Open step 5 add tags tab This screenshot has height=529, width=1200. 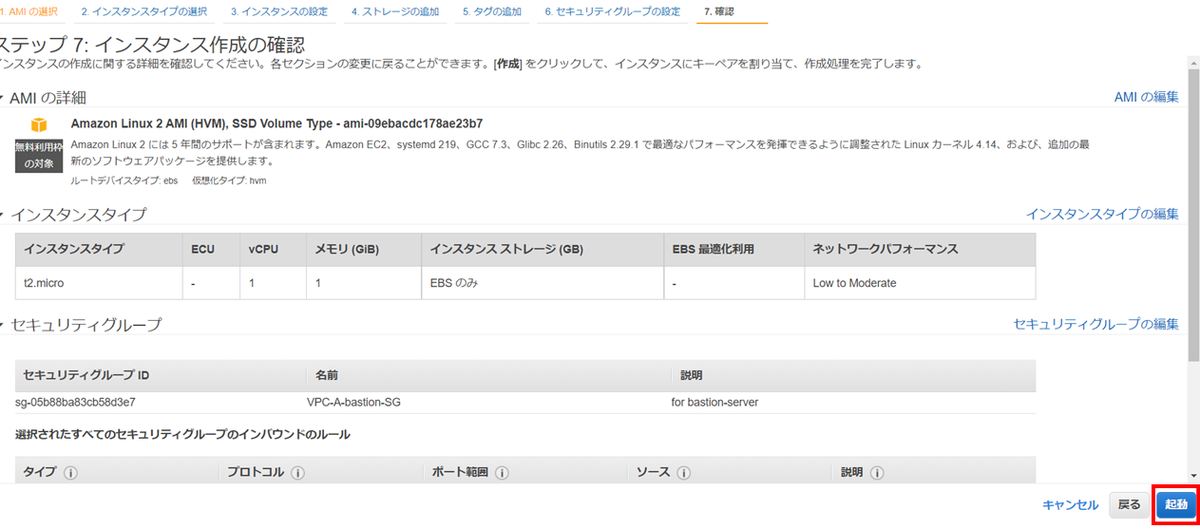tap(492, 12)
